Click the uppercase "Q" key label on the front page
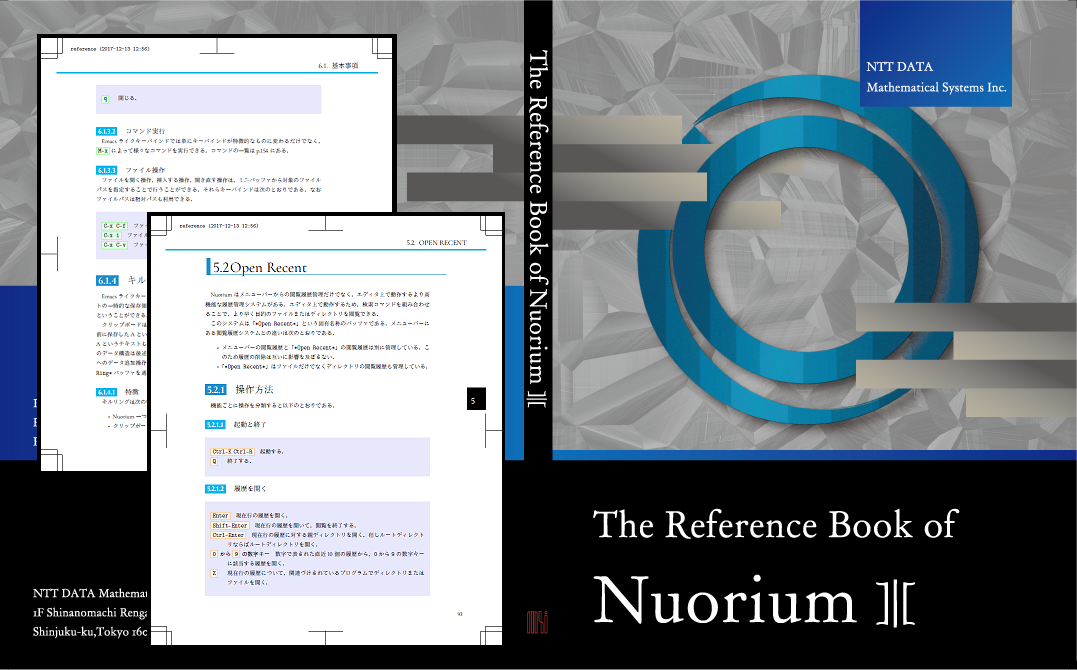 tap(214, 461)
